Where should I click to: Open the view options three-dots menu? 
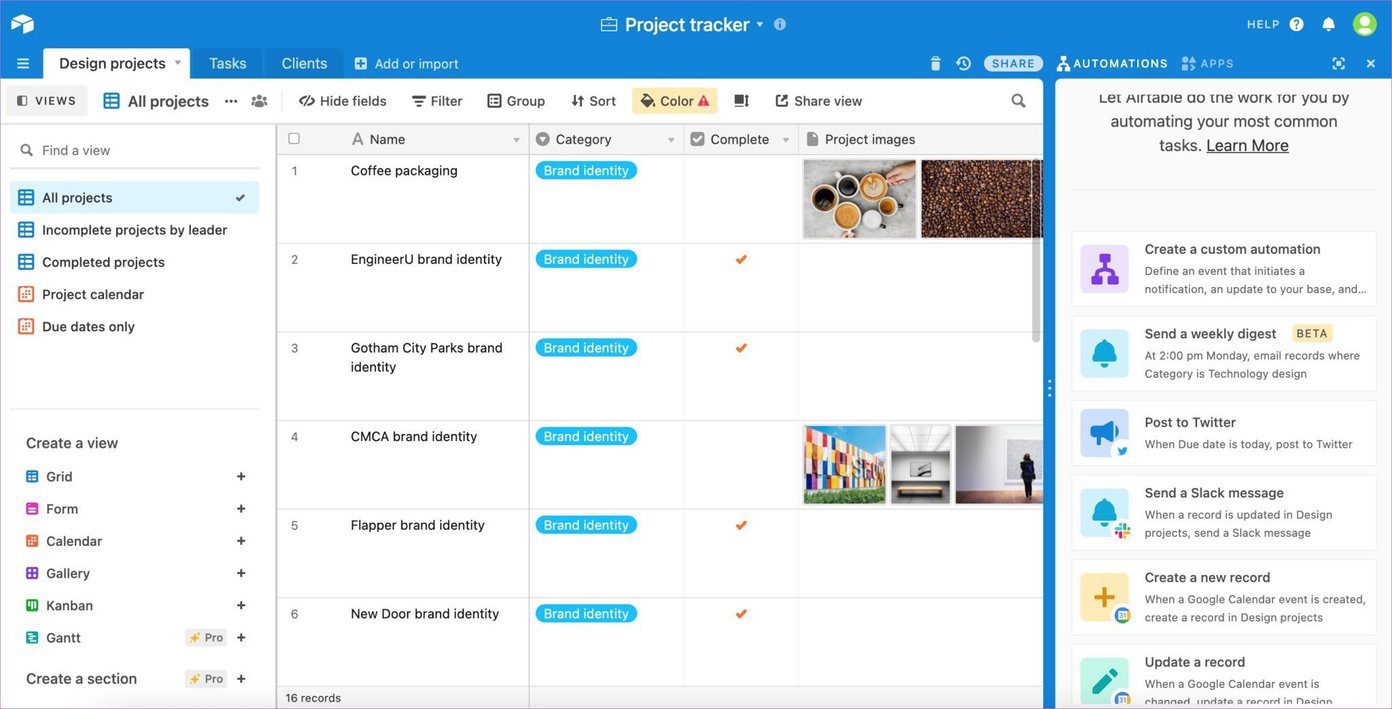[x=231, y=101]
